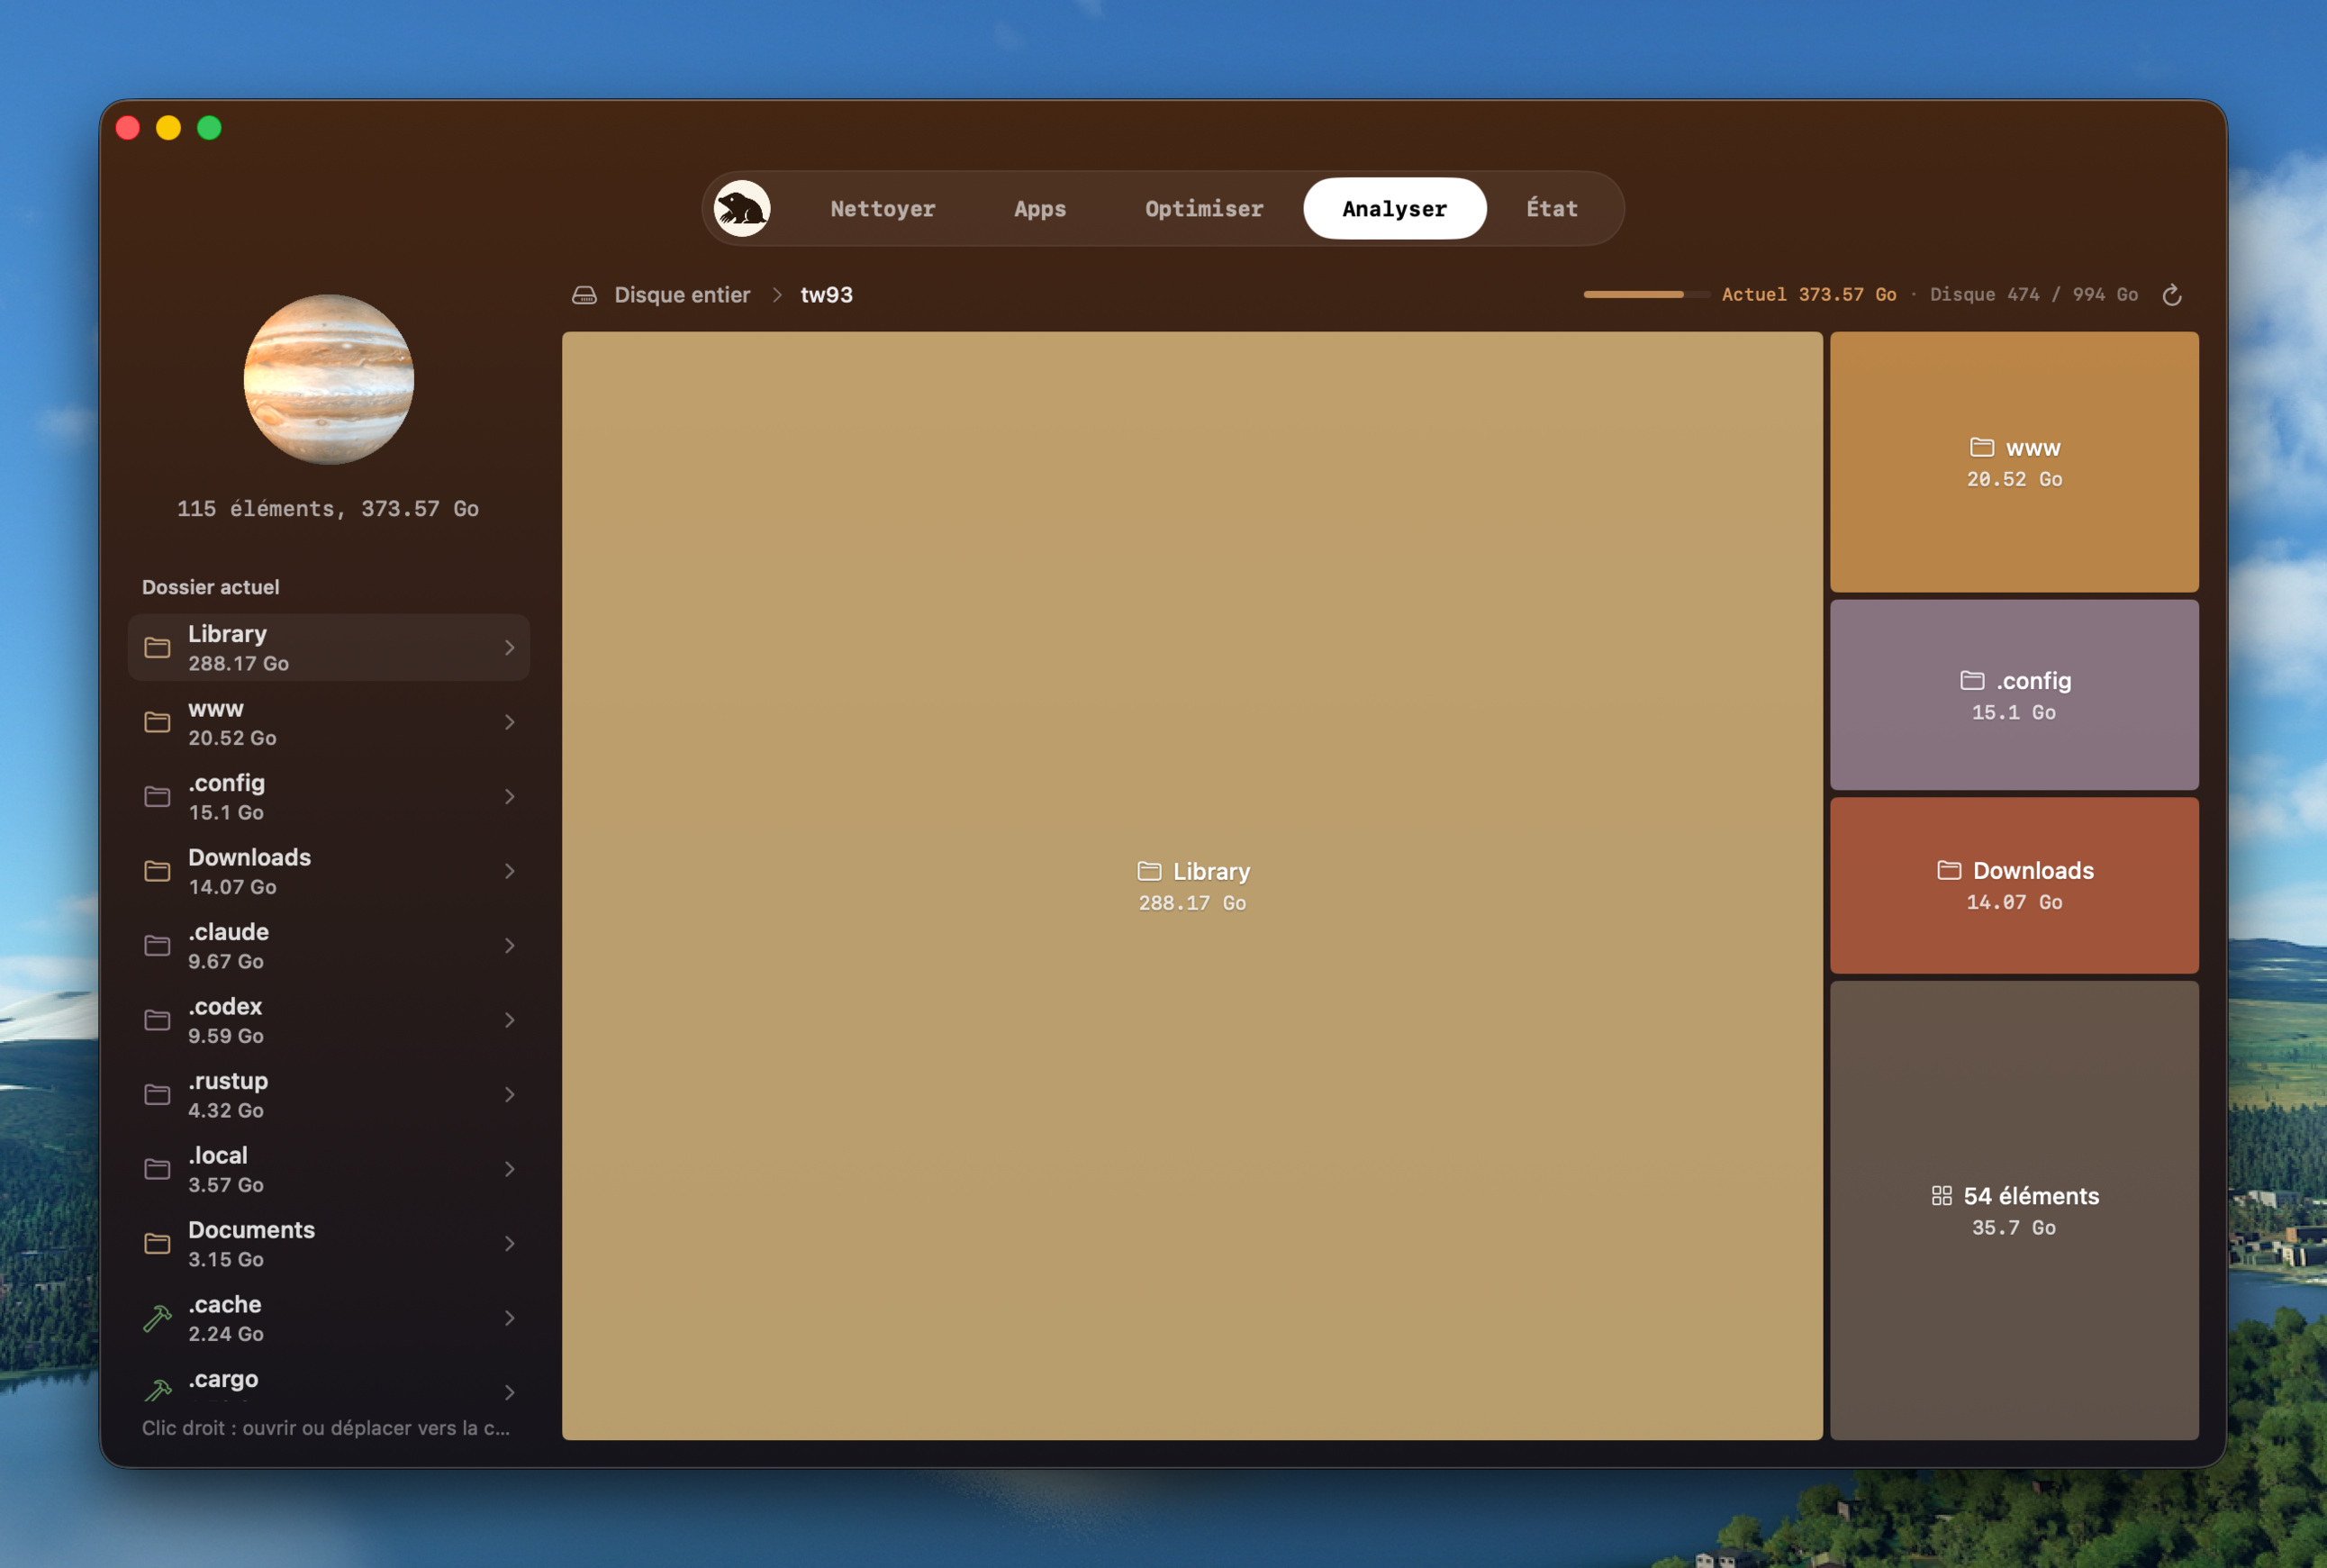Click the folder icon in www treemap tile

point(1982,447)
